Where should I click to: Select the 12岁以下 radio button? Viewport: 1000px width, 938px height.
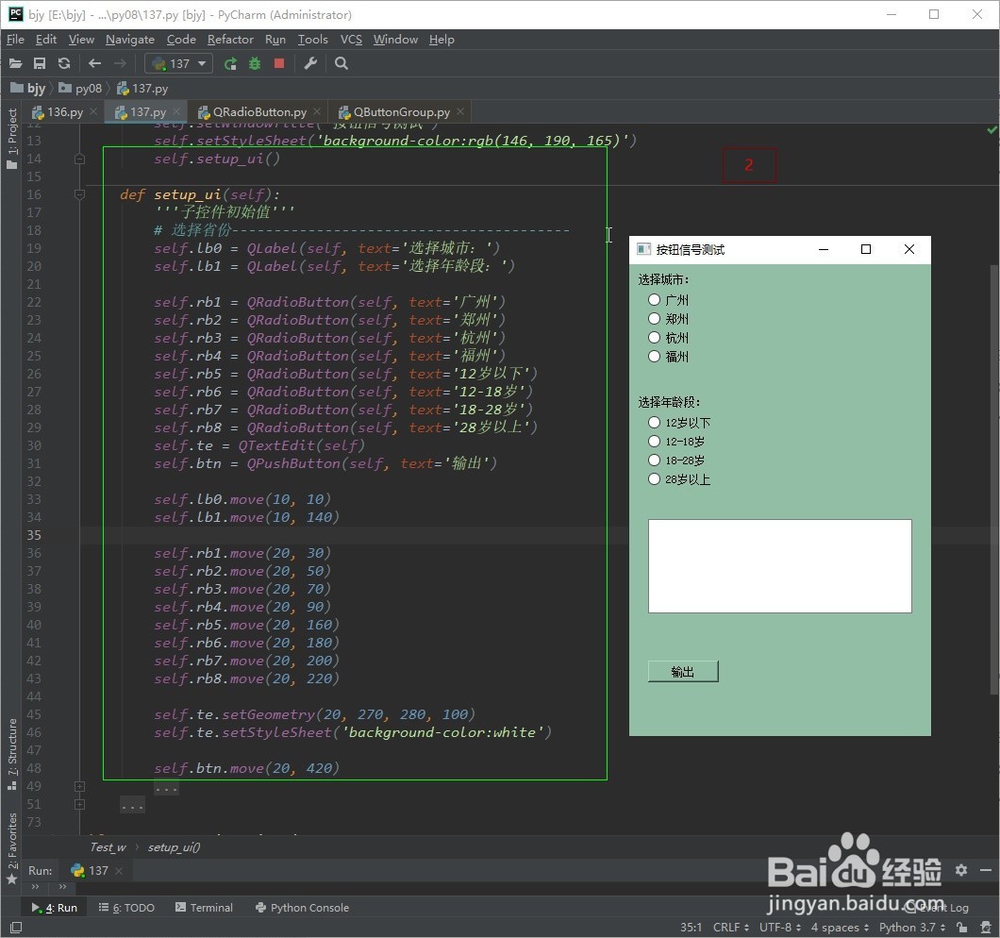679,422
